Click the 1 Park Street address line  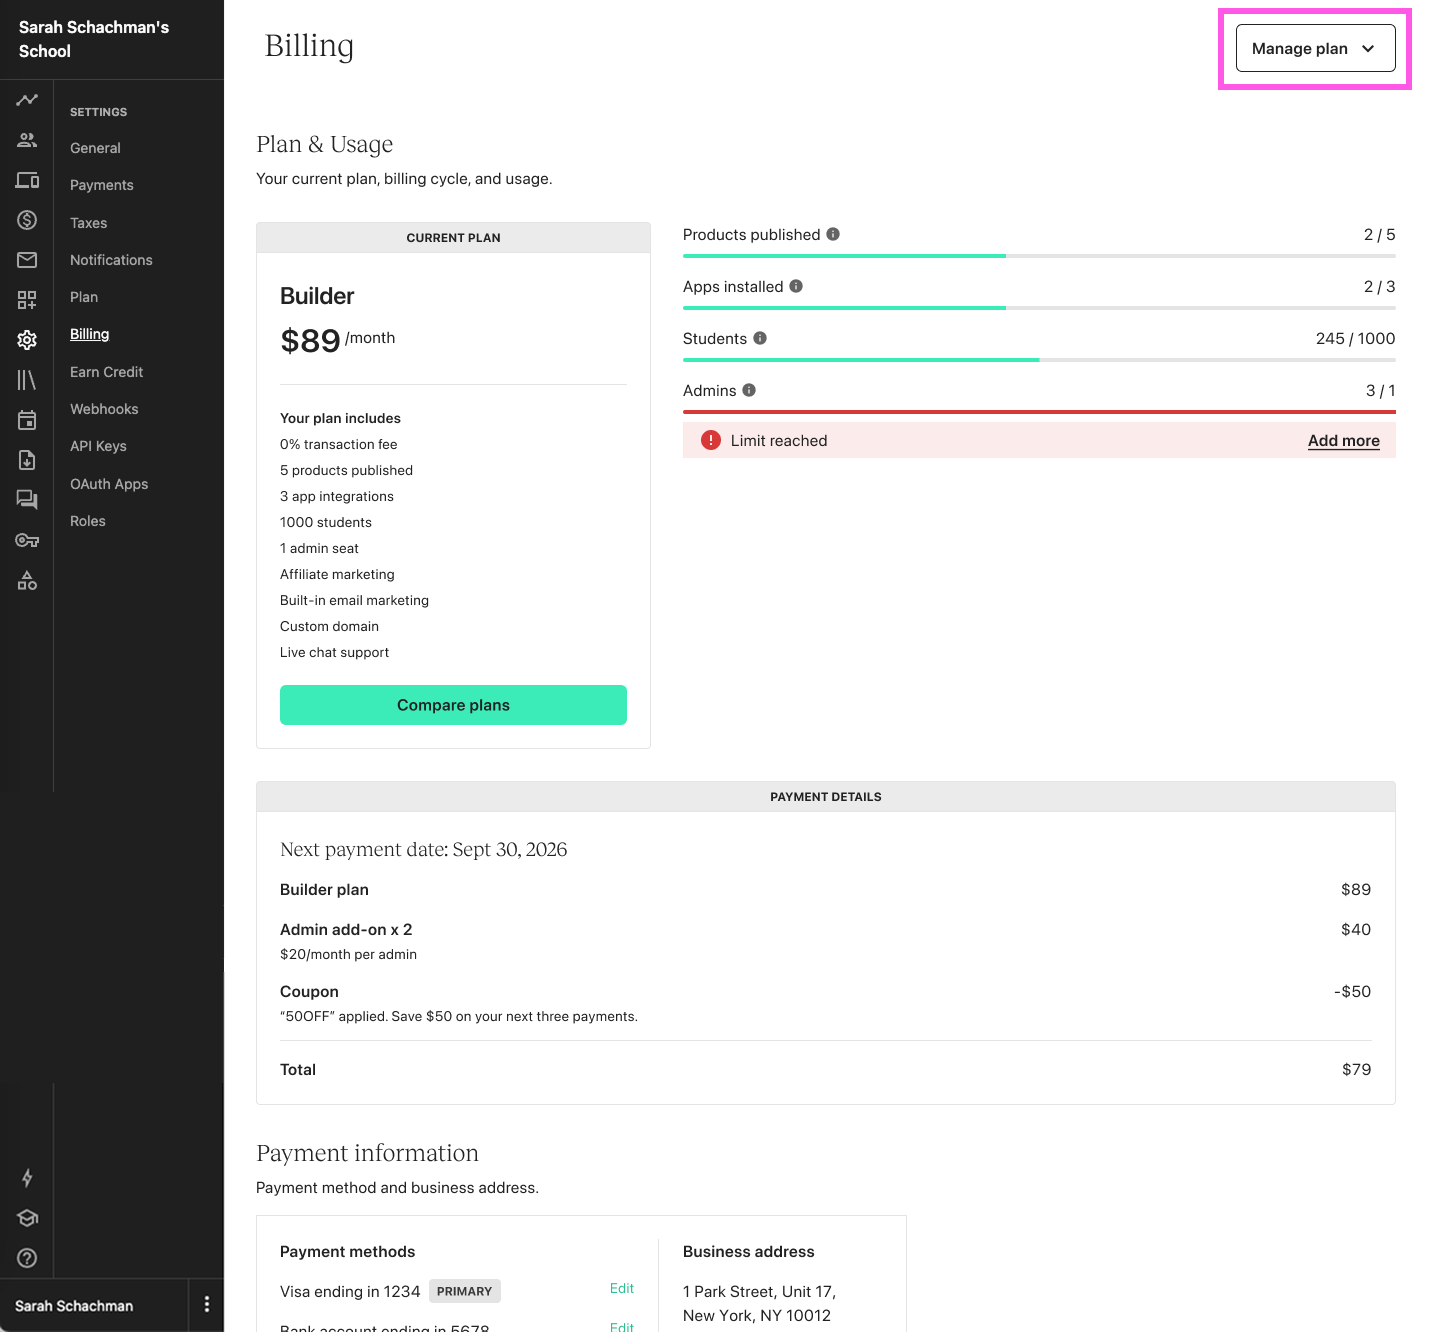[759, 1292]
